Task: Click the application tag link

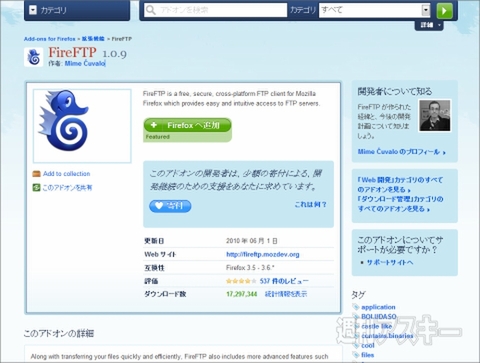Action: pos(378,307)
